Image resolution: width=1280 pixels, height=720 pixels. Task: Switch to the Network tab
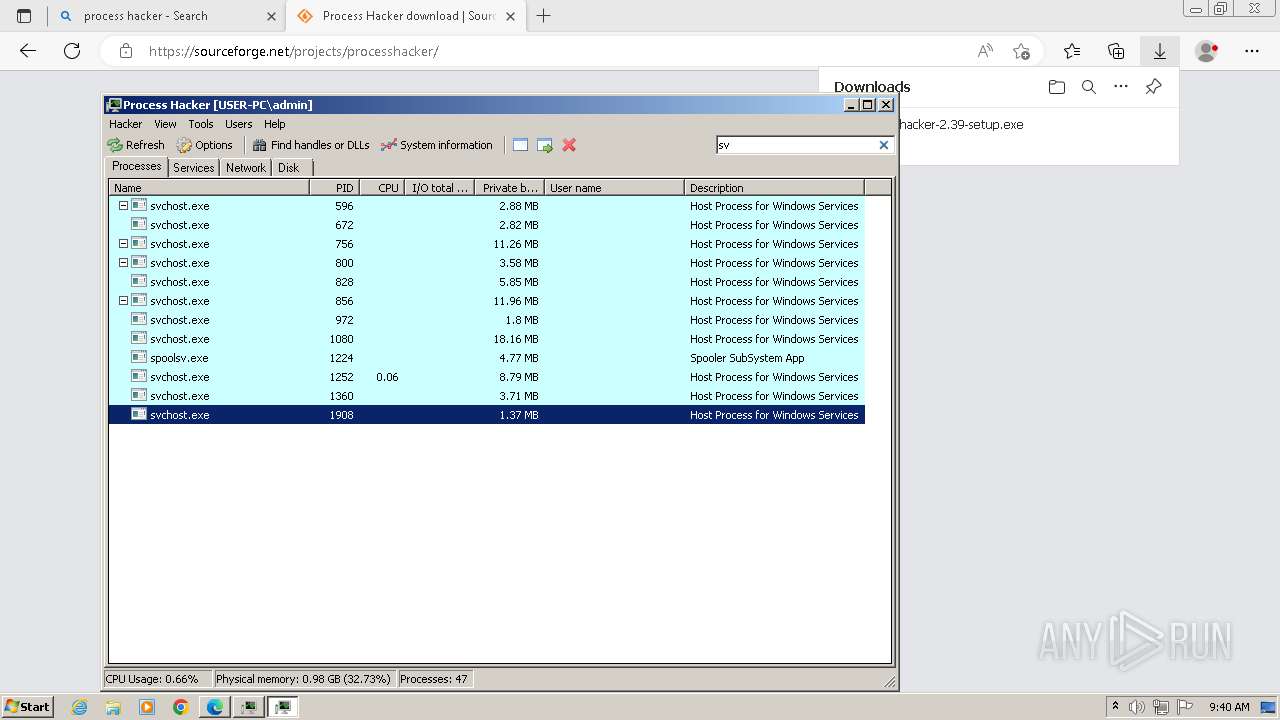coord(245,168)
